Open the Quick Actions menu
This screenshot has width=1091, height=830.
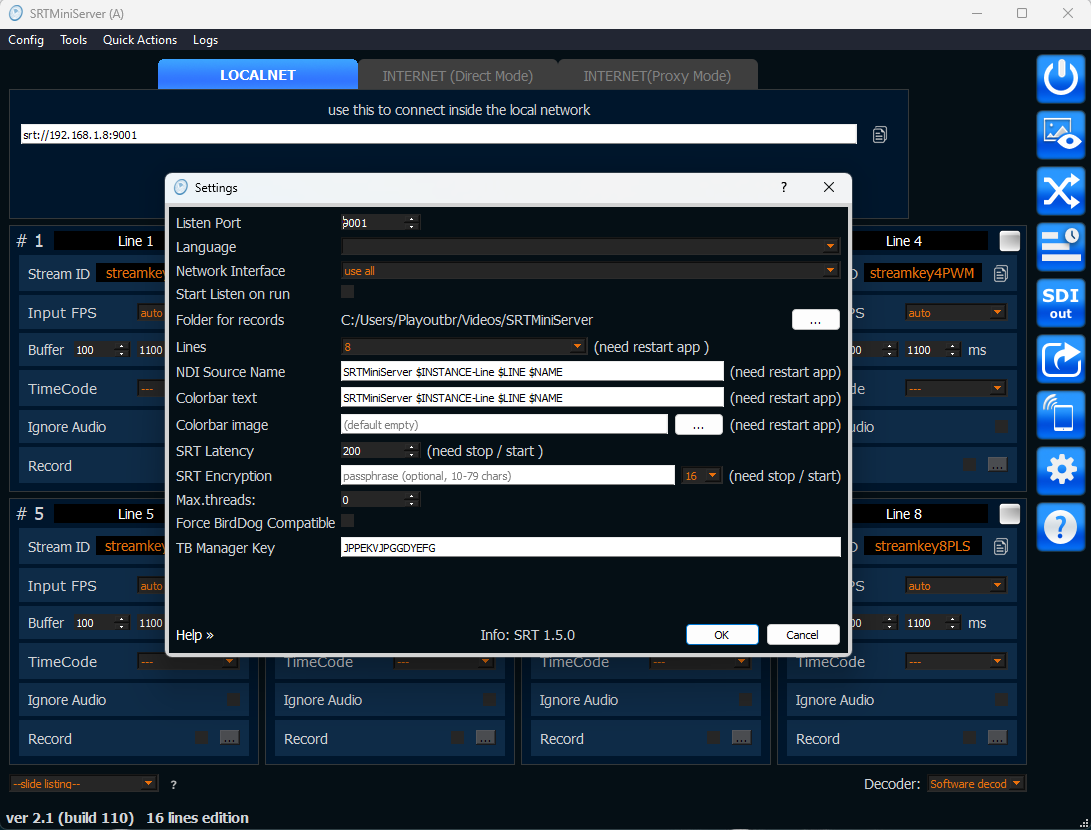140,40
